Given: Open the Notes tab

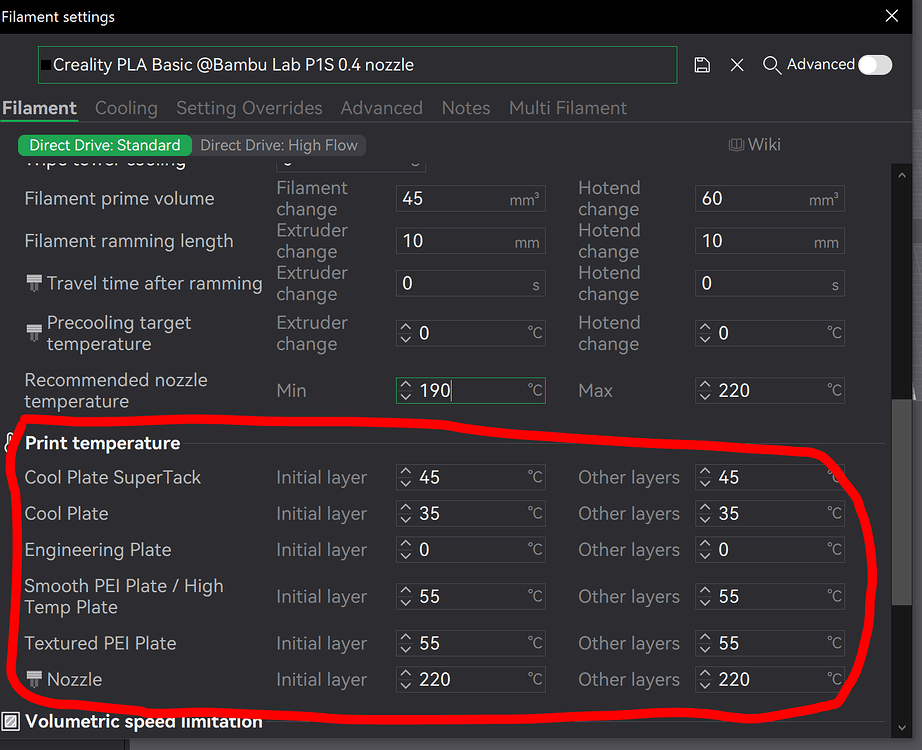Looking at the screenshot, I should [466, 108].
